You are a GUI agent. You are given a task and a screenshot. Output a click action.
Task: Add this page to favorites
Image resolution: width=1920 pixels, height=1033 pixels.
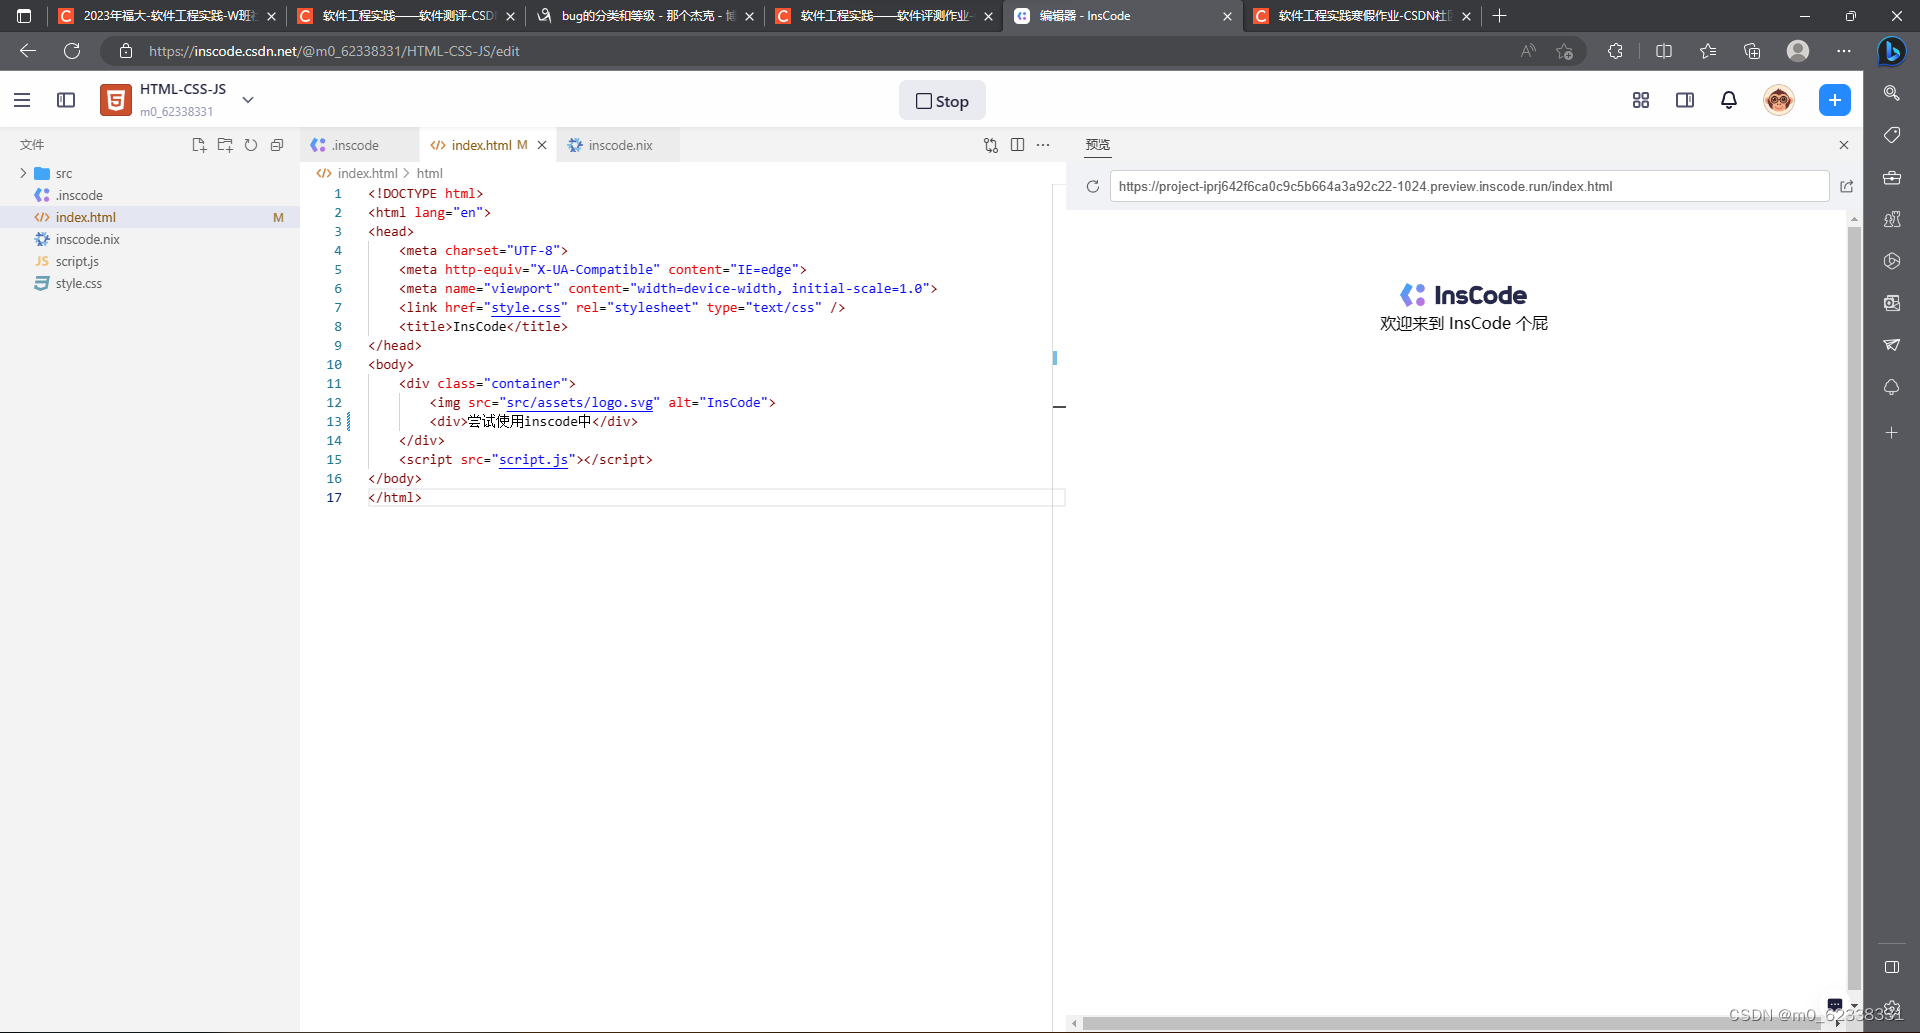1565,51
